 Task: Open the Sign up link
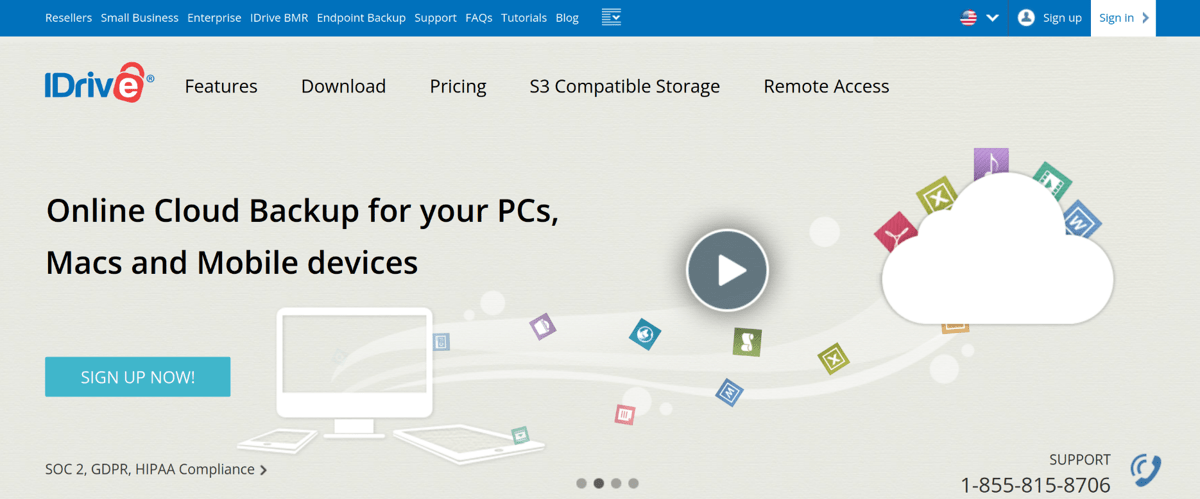[1062, 18]
